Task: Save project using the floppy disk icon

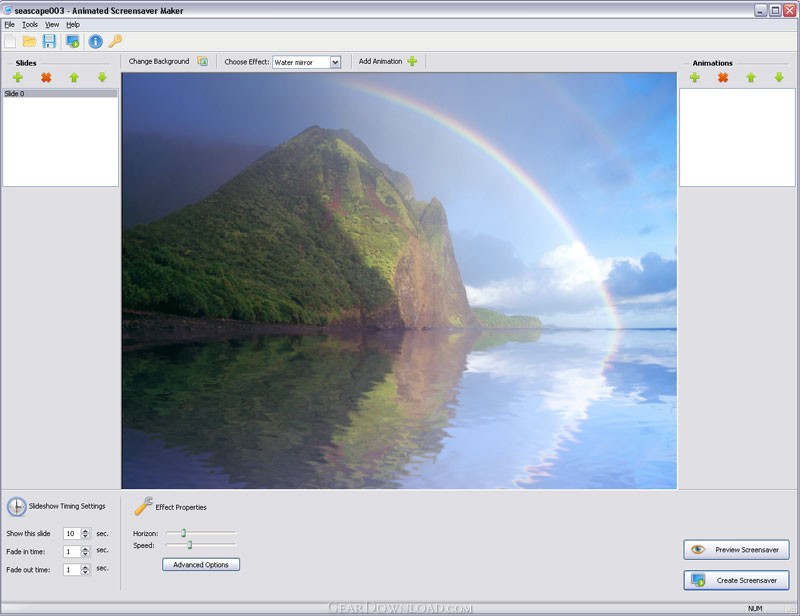Action: point(49,41)
